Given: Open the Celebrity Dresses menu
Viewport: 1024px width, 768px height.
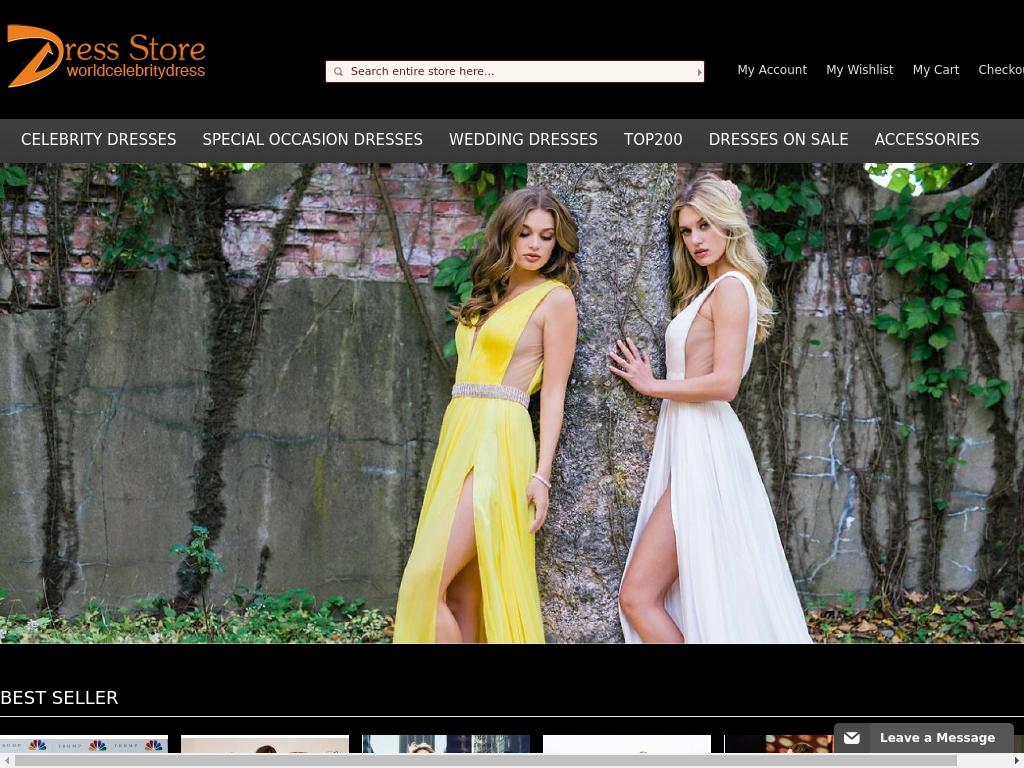Looking at the screenshot, I should pos(98,140).
